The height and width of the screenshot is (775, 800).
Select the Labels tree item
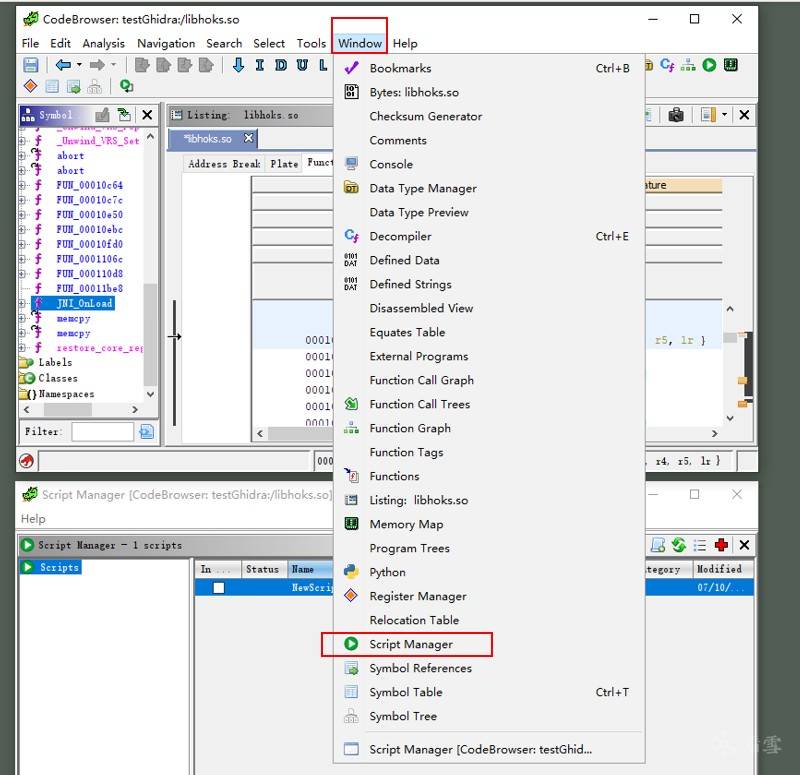click(55, 363)
